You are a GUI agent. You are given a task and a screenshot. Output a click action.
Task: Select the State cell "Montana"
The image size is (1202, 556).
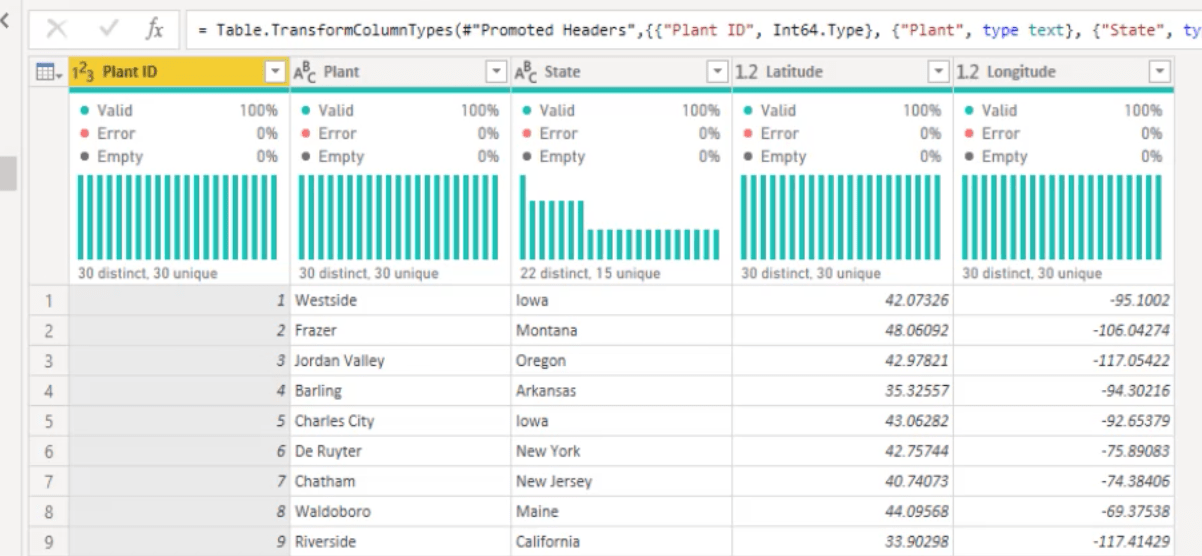(621, 330)
